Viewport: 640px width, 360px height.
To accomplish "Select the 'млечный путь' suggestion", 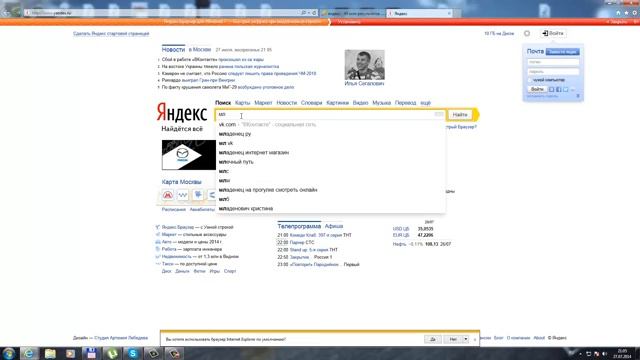I will tap(330, 162).
